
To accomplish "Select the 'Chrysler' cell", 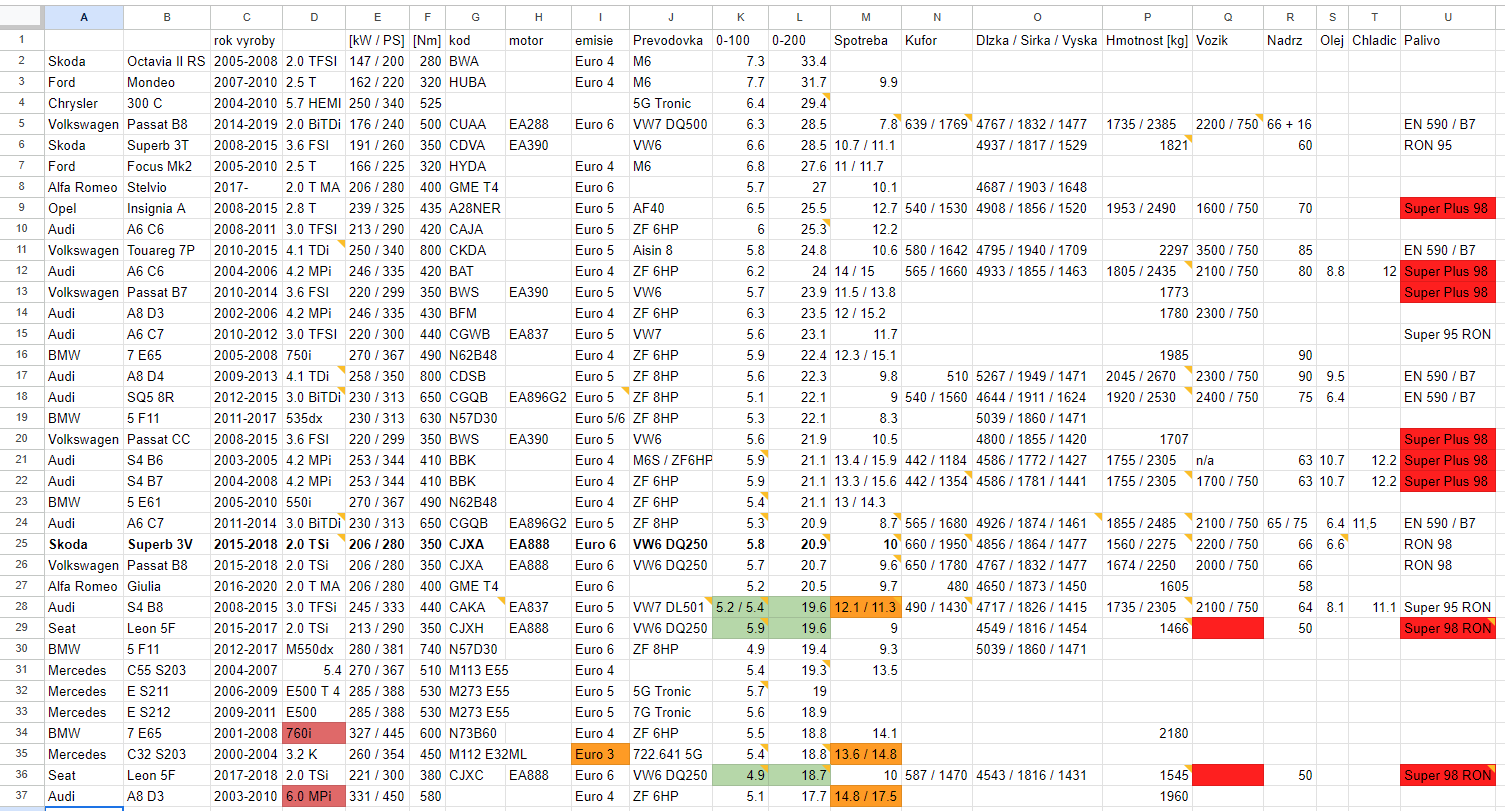I will 84,103.
